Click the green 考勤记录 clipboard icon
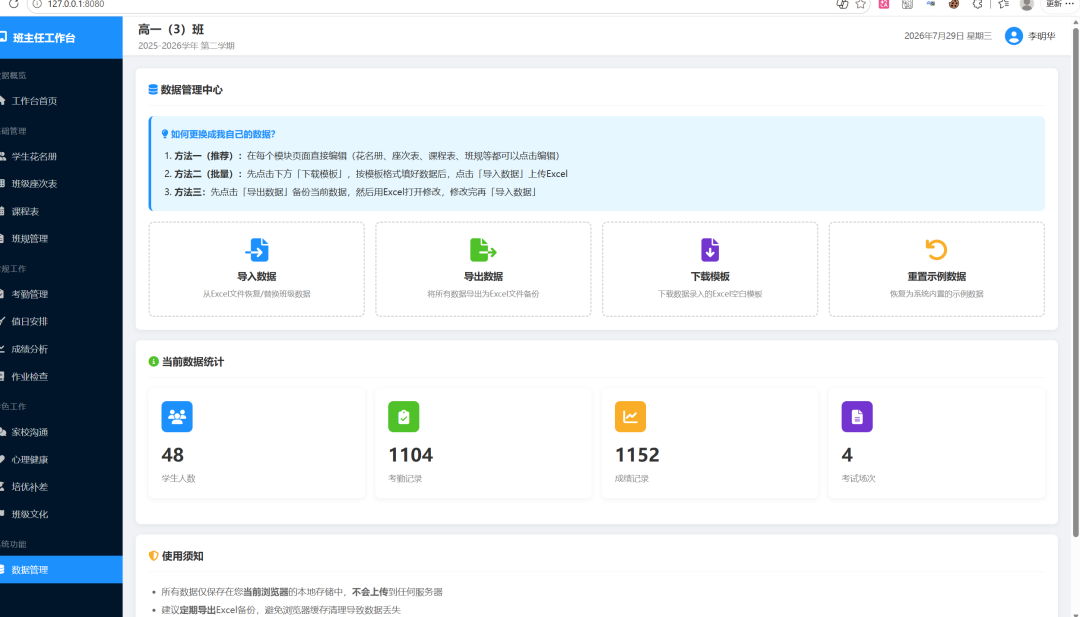Viewport: 1080px width, 617px height. coord(404,417)
